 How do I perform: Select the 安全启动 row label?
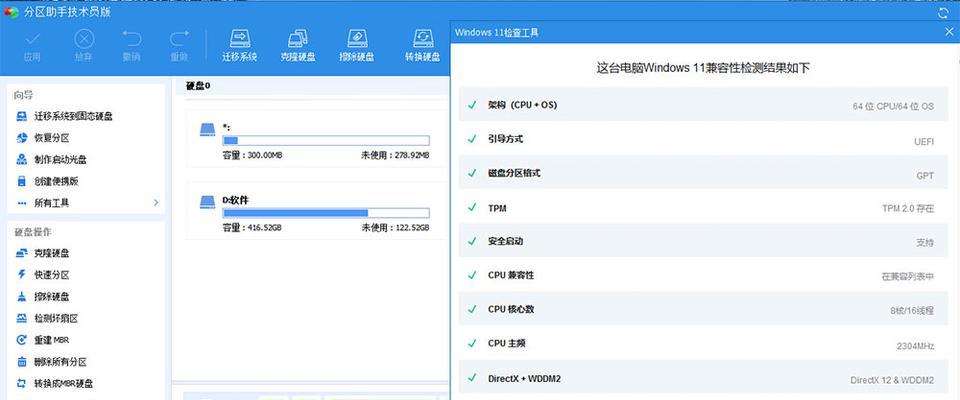pos(505,241)
